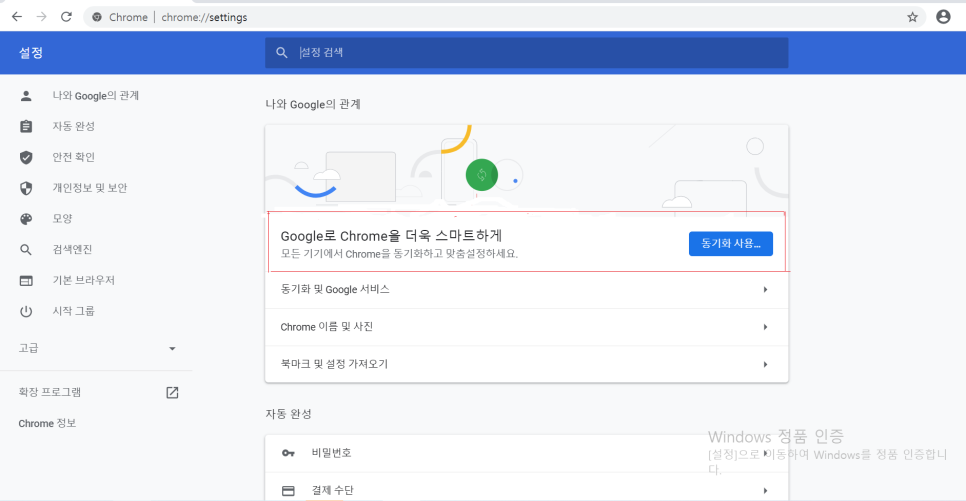Select 검색엔진 in sidebar

pyautogui.click(x=72, y=250)
